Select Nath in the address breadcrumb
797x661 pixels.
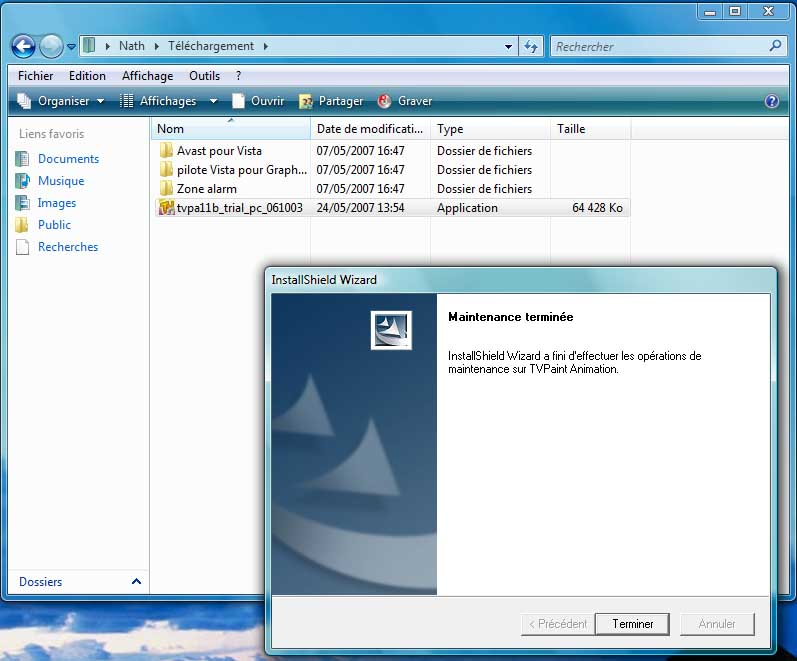point(132,46)
